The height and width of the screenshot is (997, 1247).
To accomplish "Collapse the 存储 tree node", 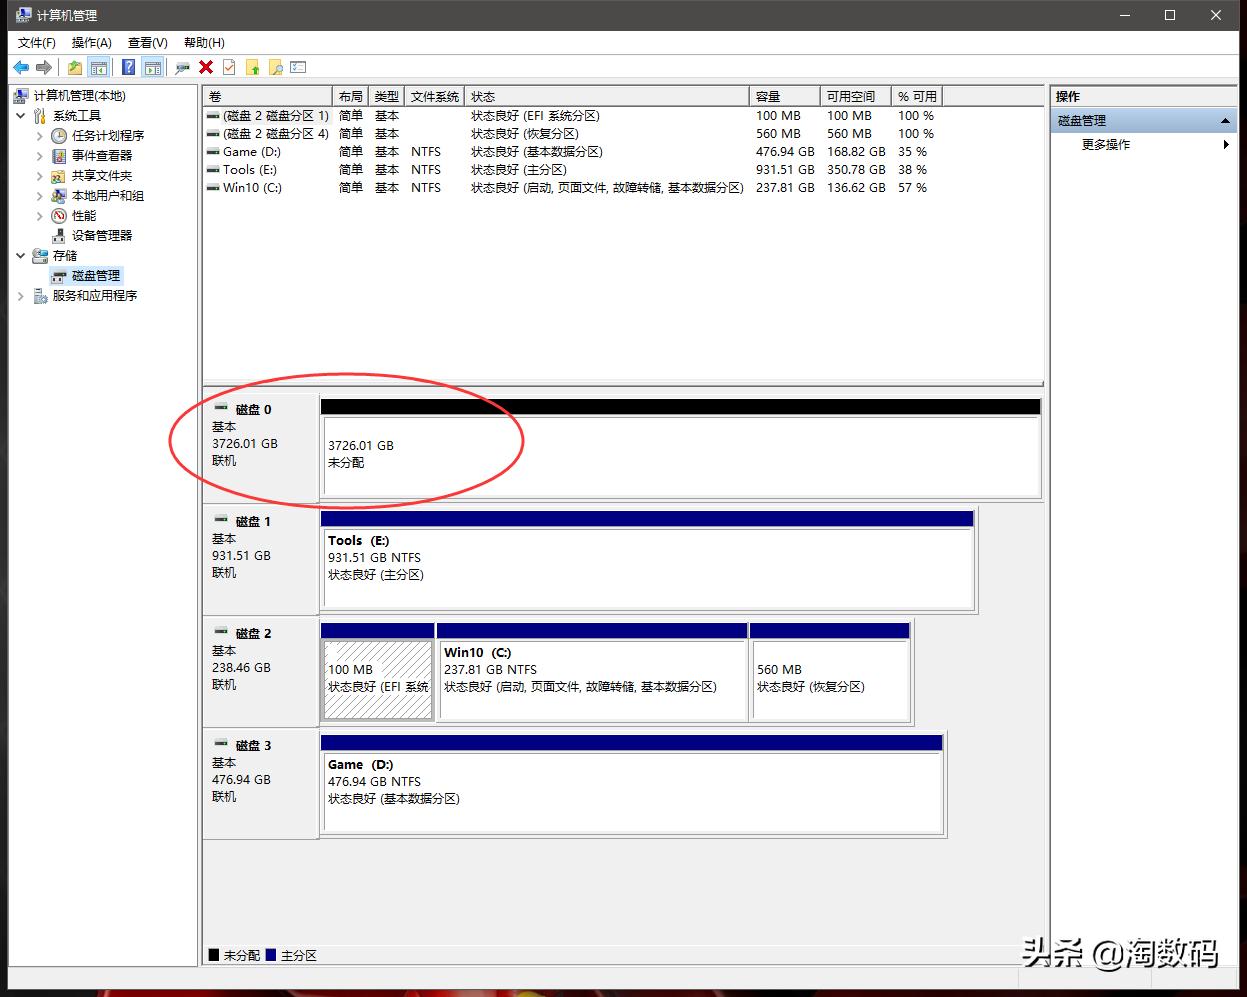I will pyautogui.click(x=20, y=256).
